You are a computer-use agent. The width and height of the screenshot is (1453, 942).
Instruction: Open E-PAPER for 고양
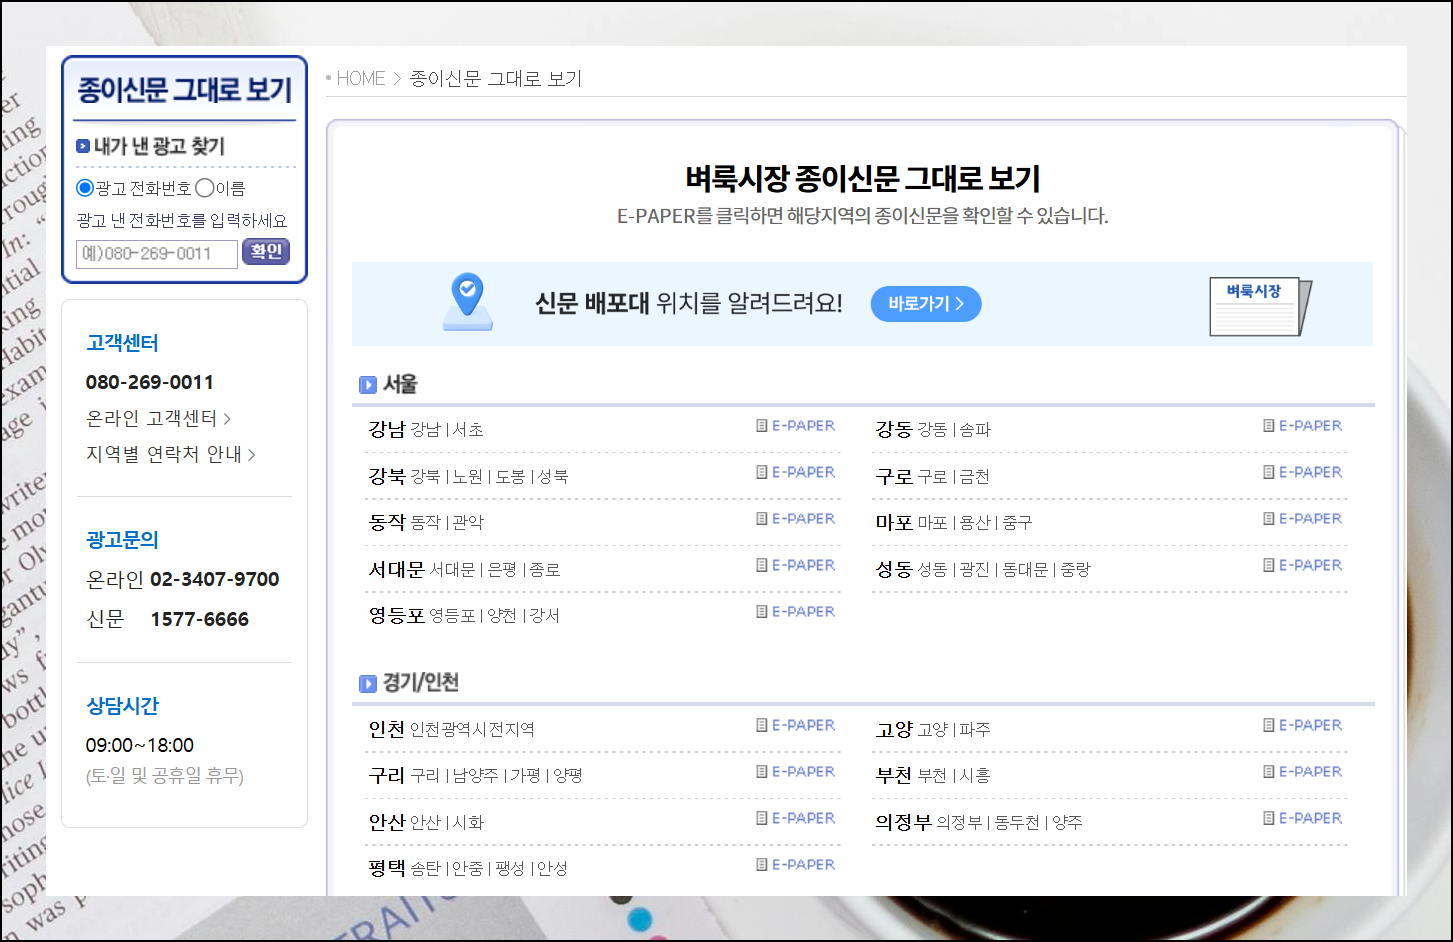[1303, 726]
